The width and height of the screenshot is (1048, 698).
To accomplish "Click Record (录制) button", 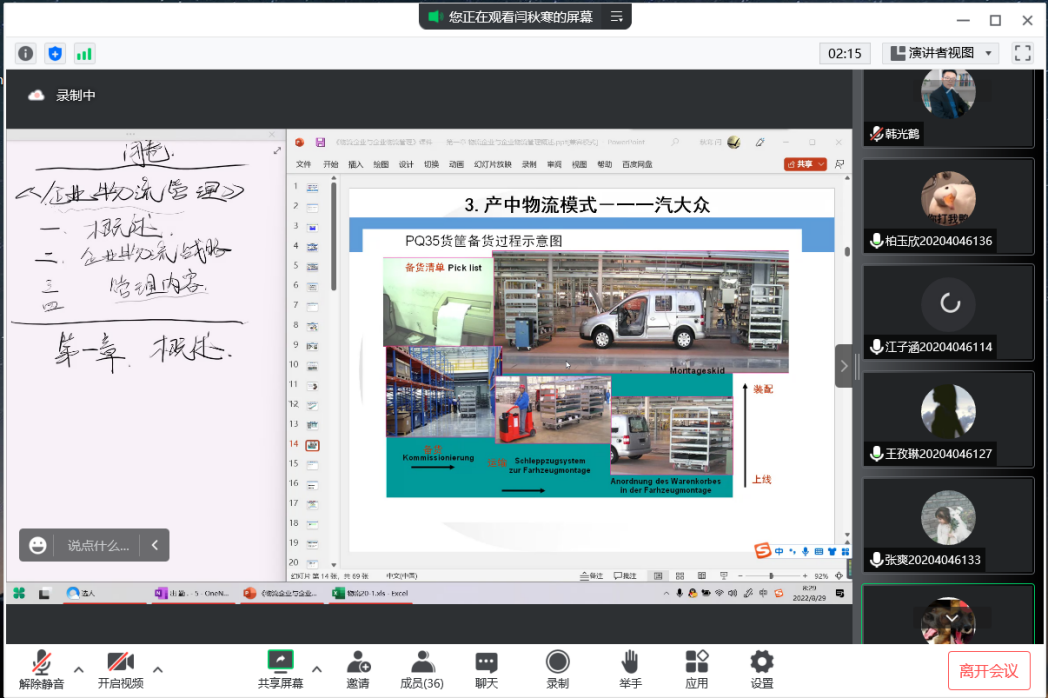I will pos(557,669).
